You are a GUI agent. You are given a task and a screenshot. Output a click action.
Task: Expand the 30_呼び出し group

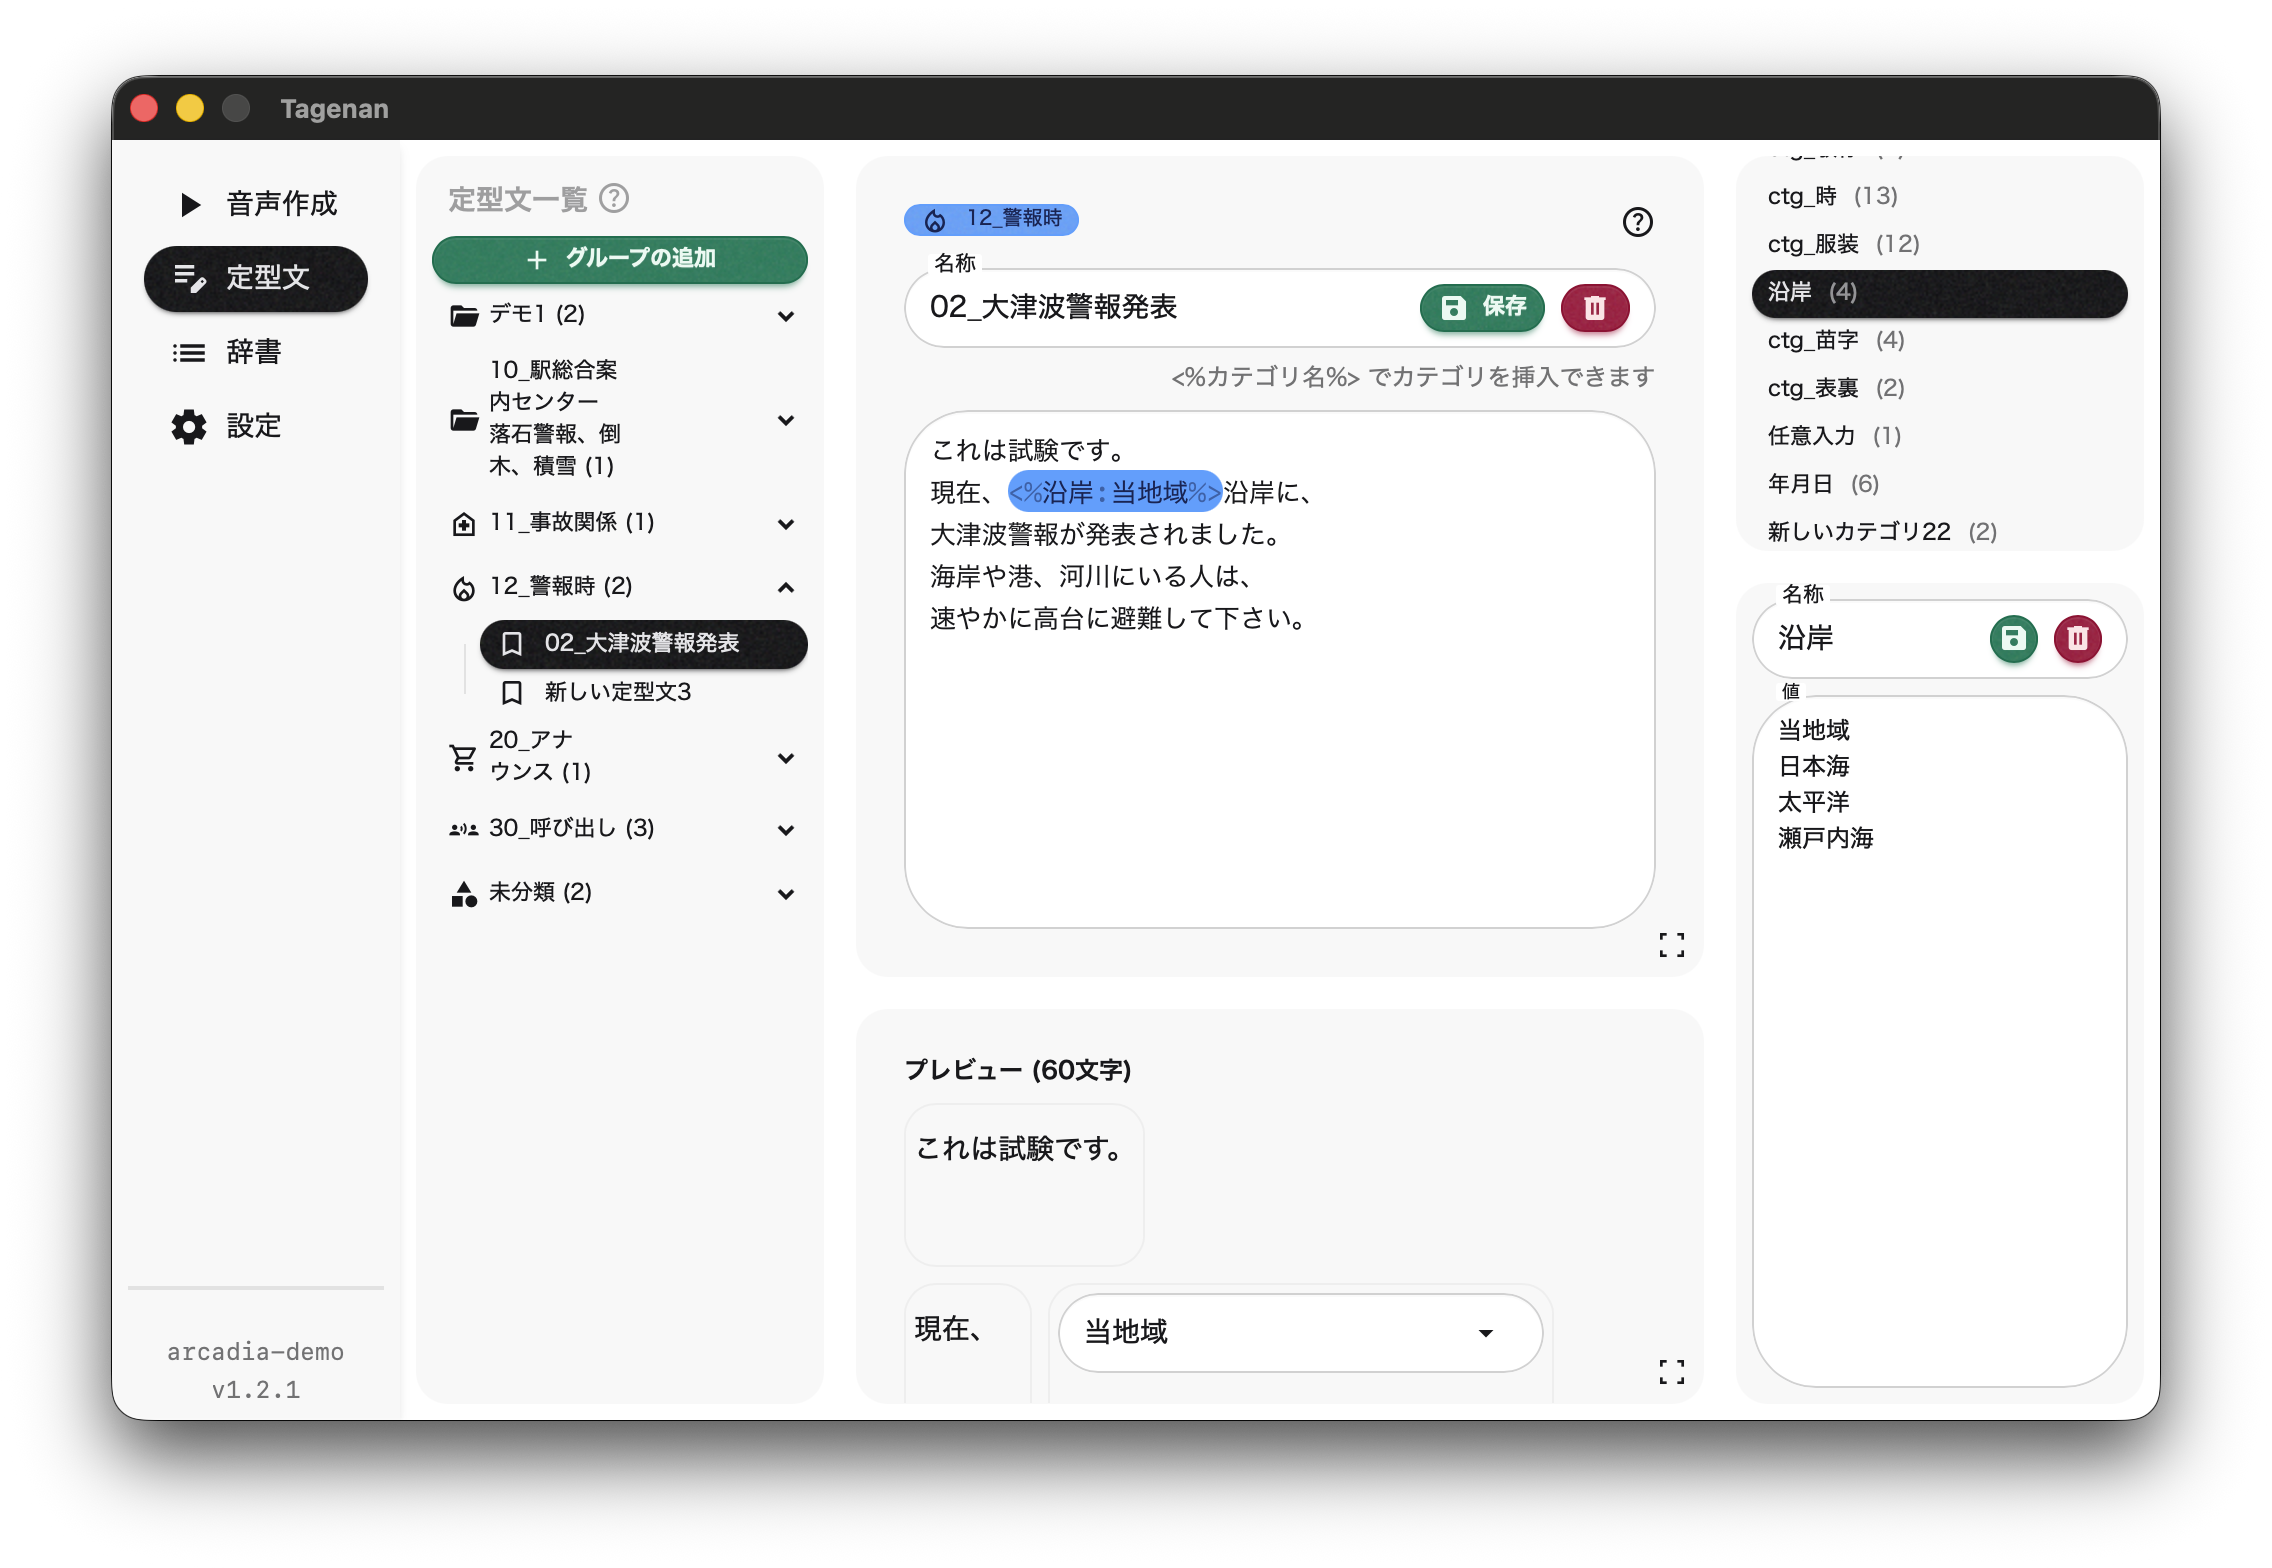[786, 830]
